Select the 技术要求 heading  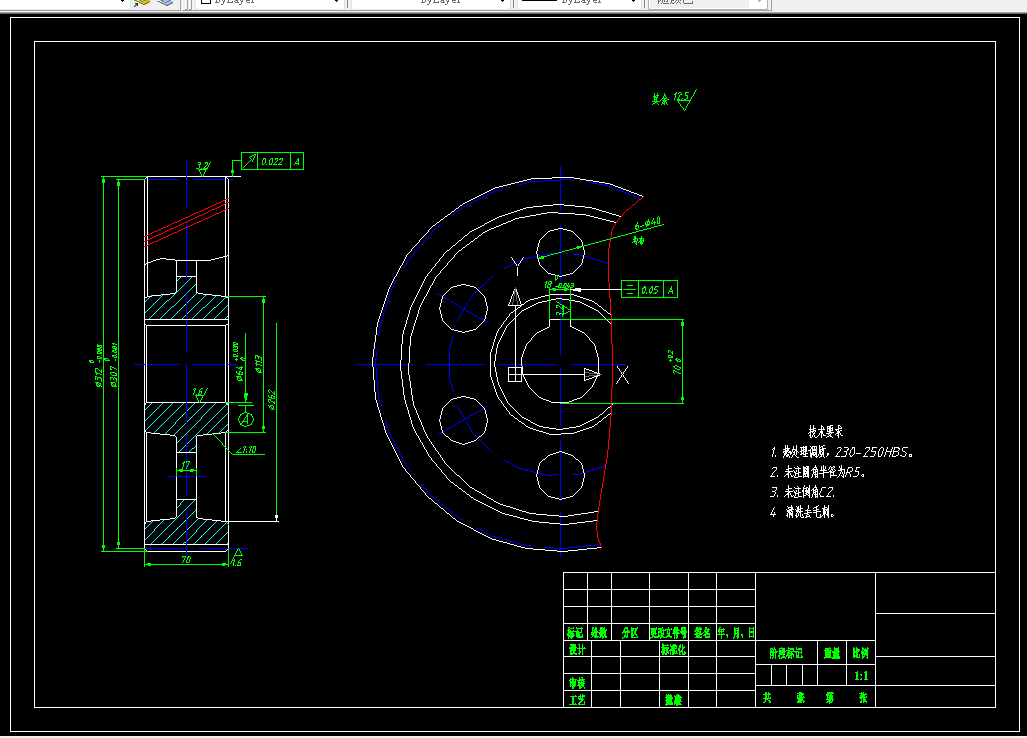point(825,432)
